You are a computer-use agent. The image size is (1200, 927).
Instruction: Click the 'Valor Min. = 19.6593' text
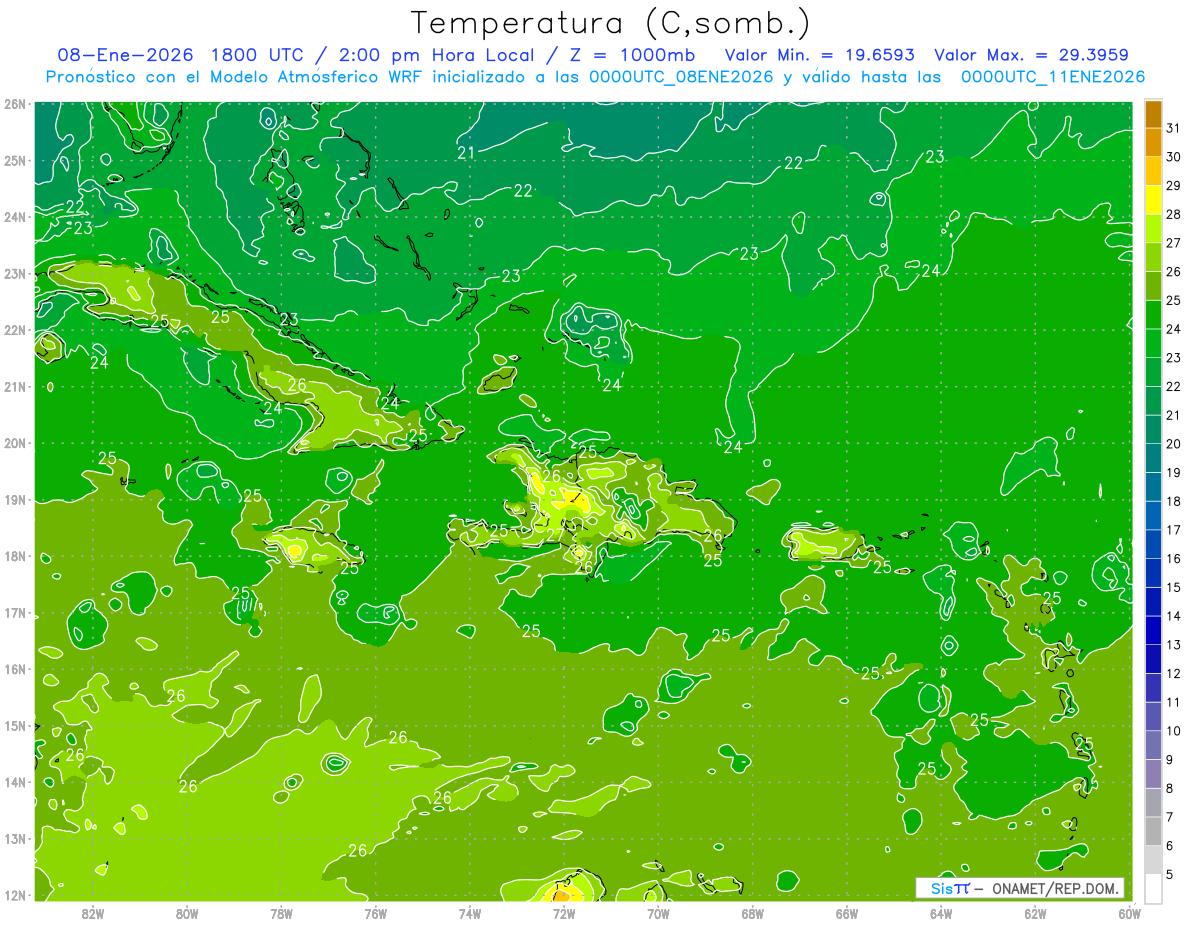pos(820,55)
